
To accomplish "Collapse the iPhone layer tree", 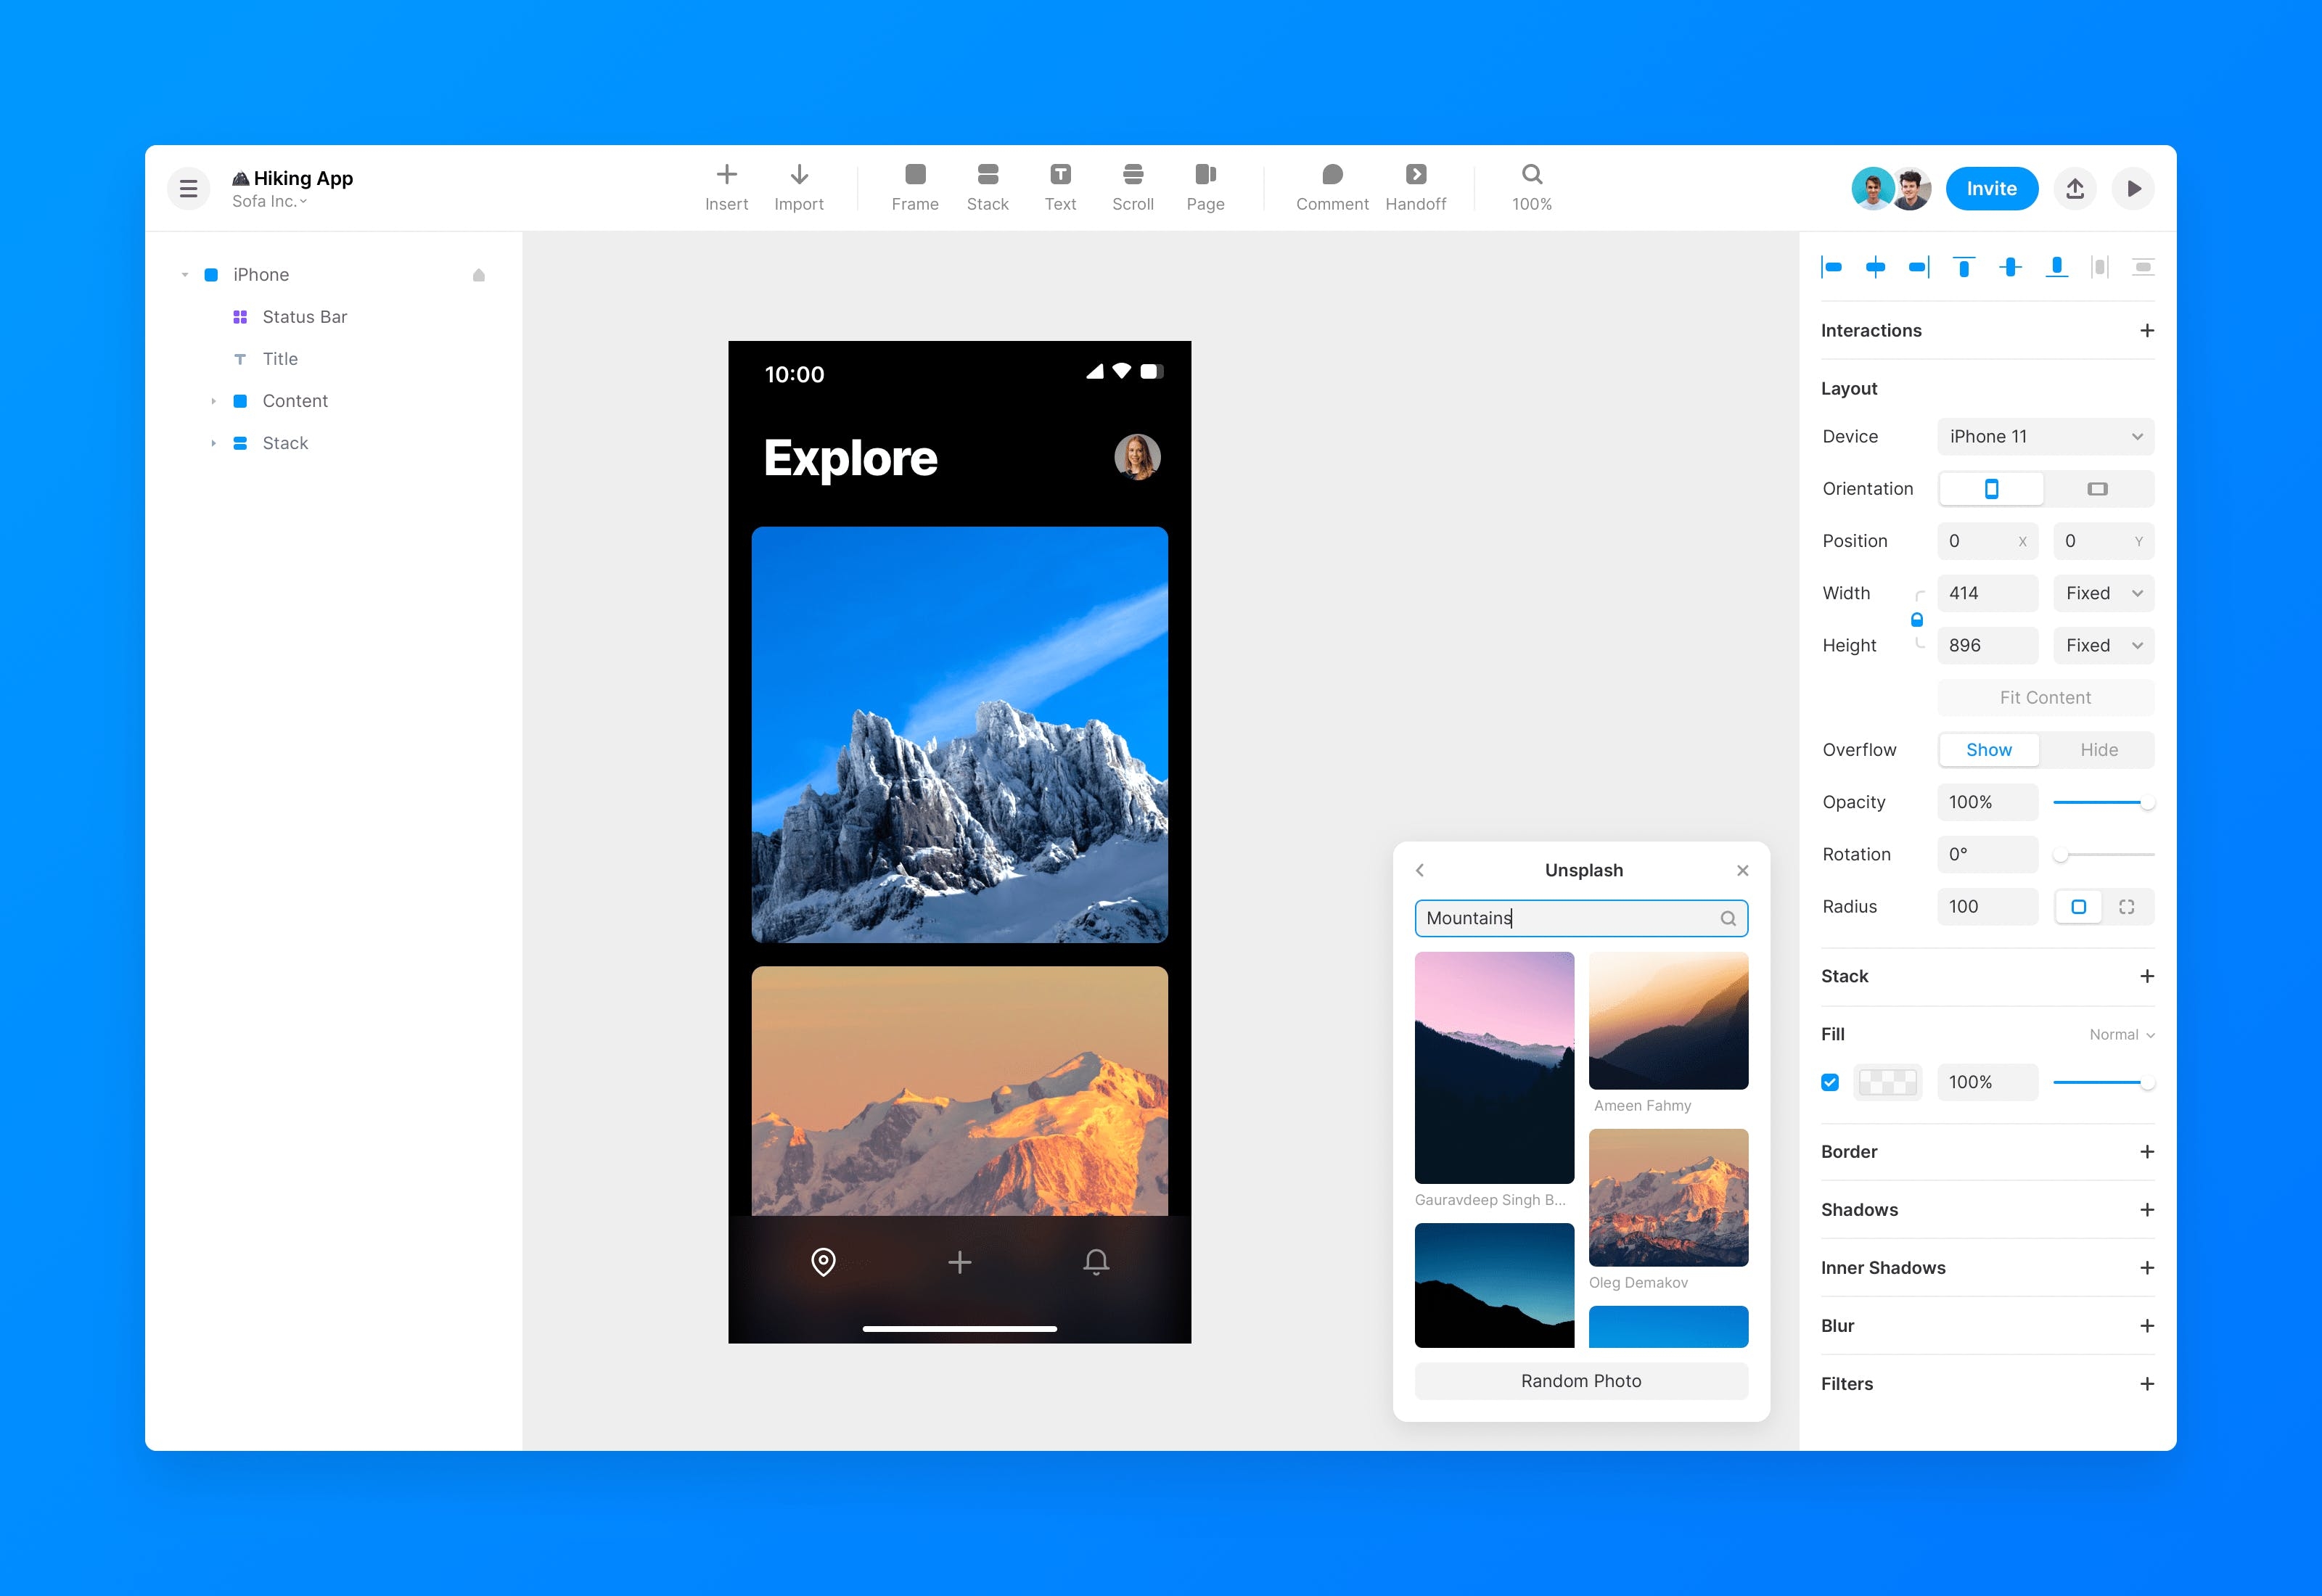I will pos(185,275).
